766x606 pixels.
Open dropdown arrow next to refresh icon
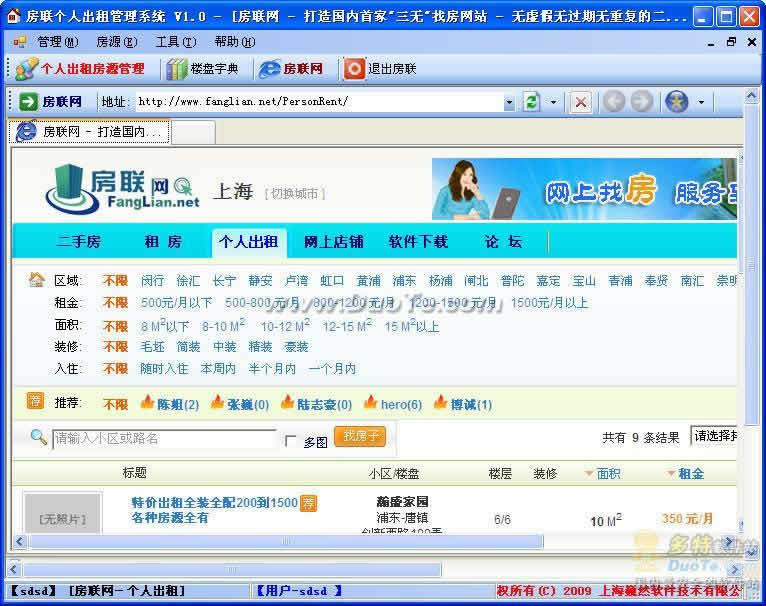(x=553, y=102)
